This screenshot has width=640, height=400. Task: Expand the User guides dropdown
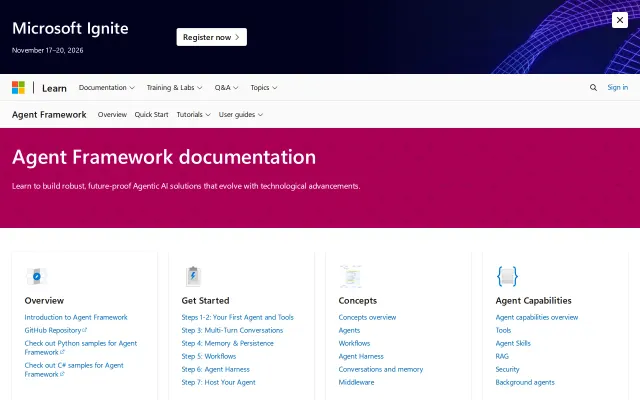241,115
